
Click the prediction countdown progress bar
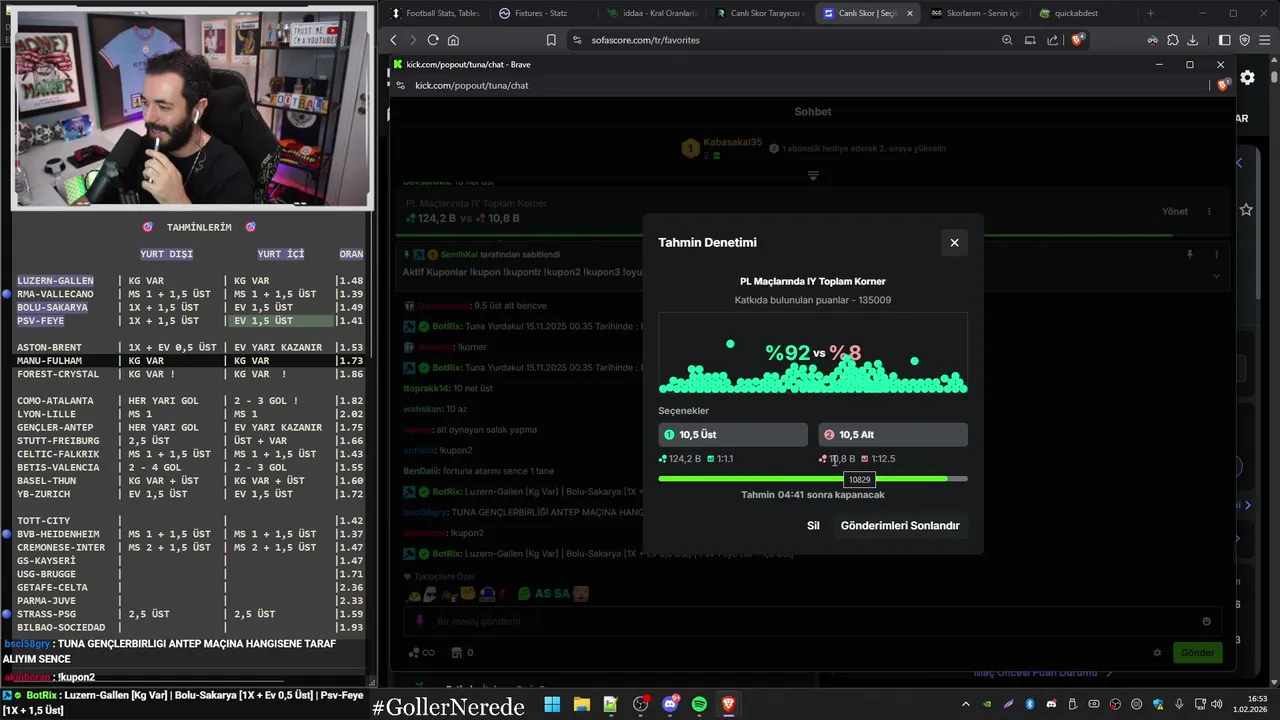pos(813,479)
